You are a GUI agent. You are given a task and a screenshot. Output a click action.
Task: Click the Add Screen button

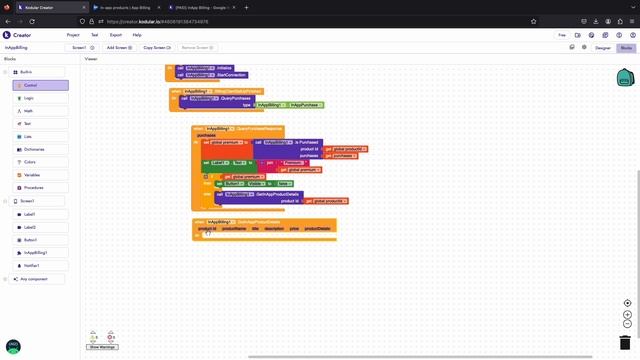pos(119,48)
